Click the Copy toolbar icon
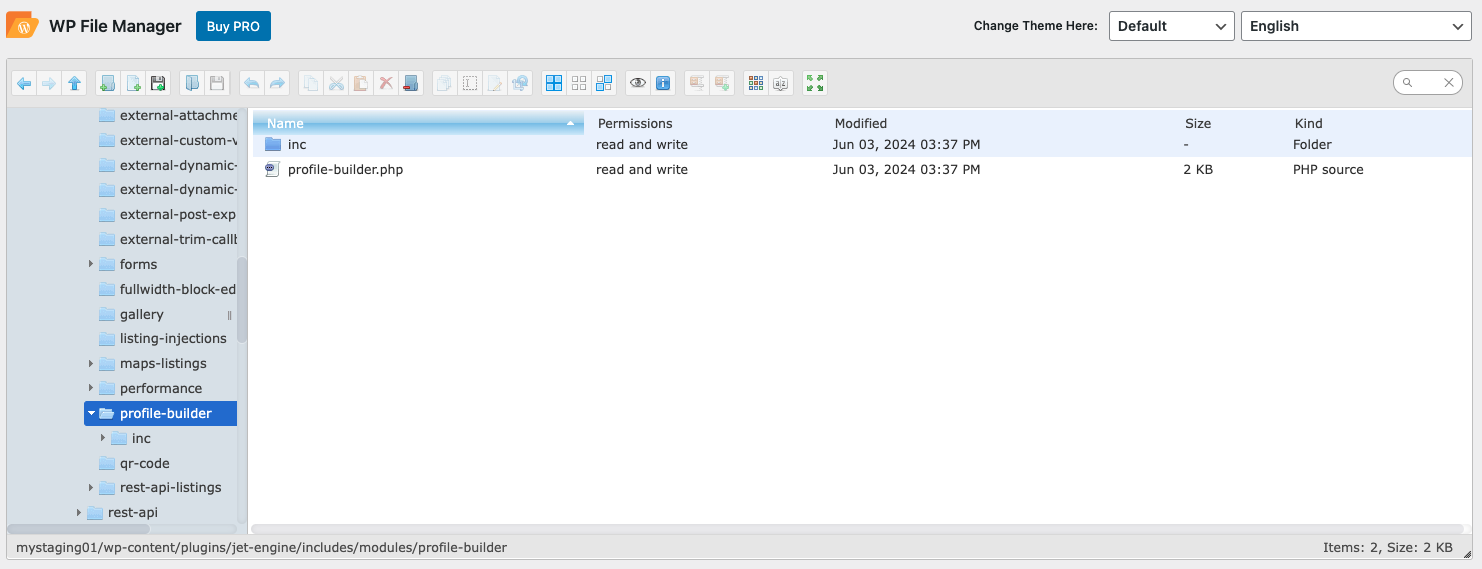 311,84
